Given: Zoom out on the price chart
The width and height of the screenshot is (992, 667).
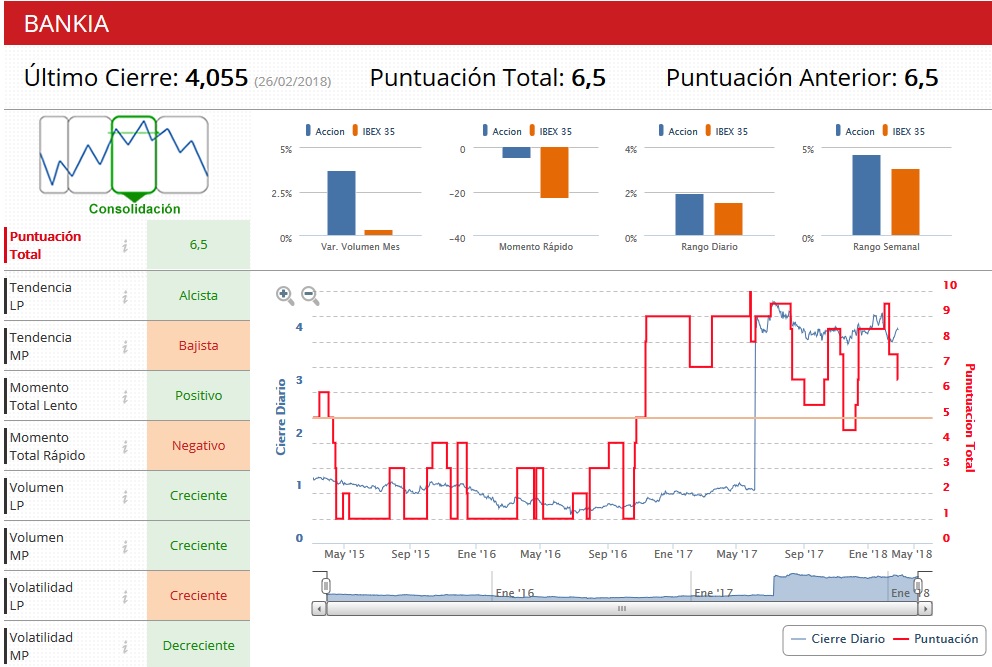Looking at the screenshot, I should pos(310,295).
